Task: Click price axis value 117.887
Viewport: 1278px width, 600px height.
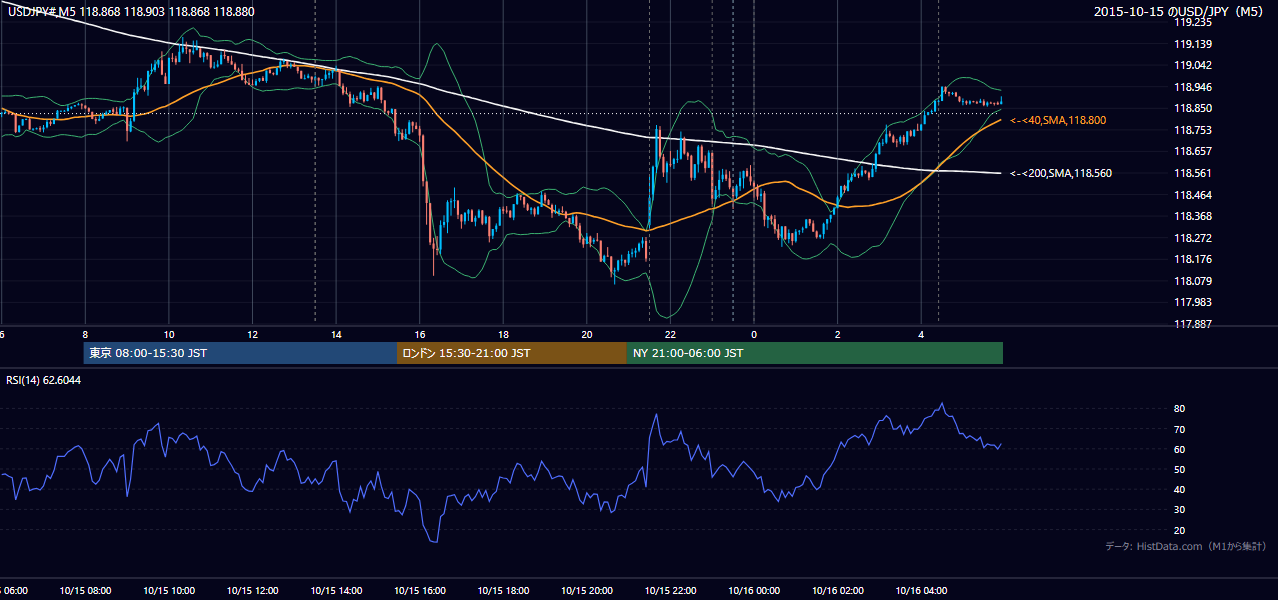Action: point(1193,324)
